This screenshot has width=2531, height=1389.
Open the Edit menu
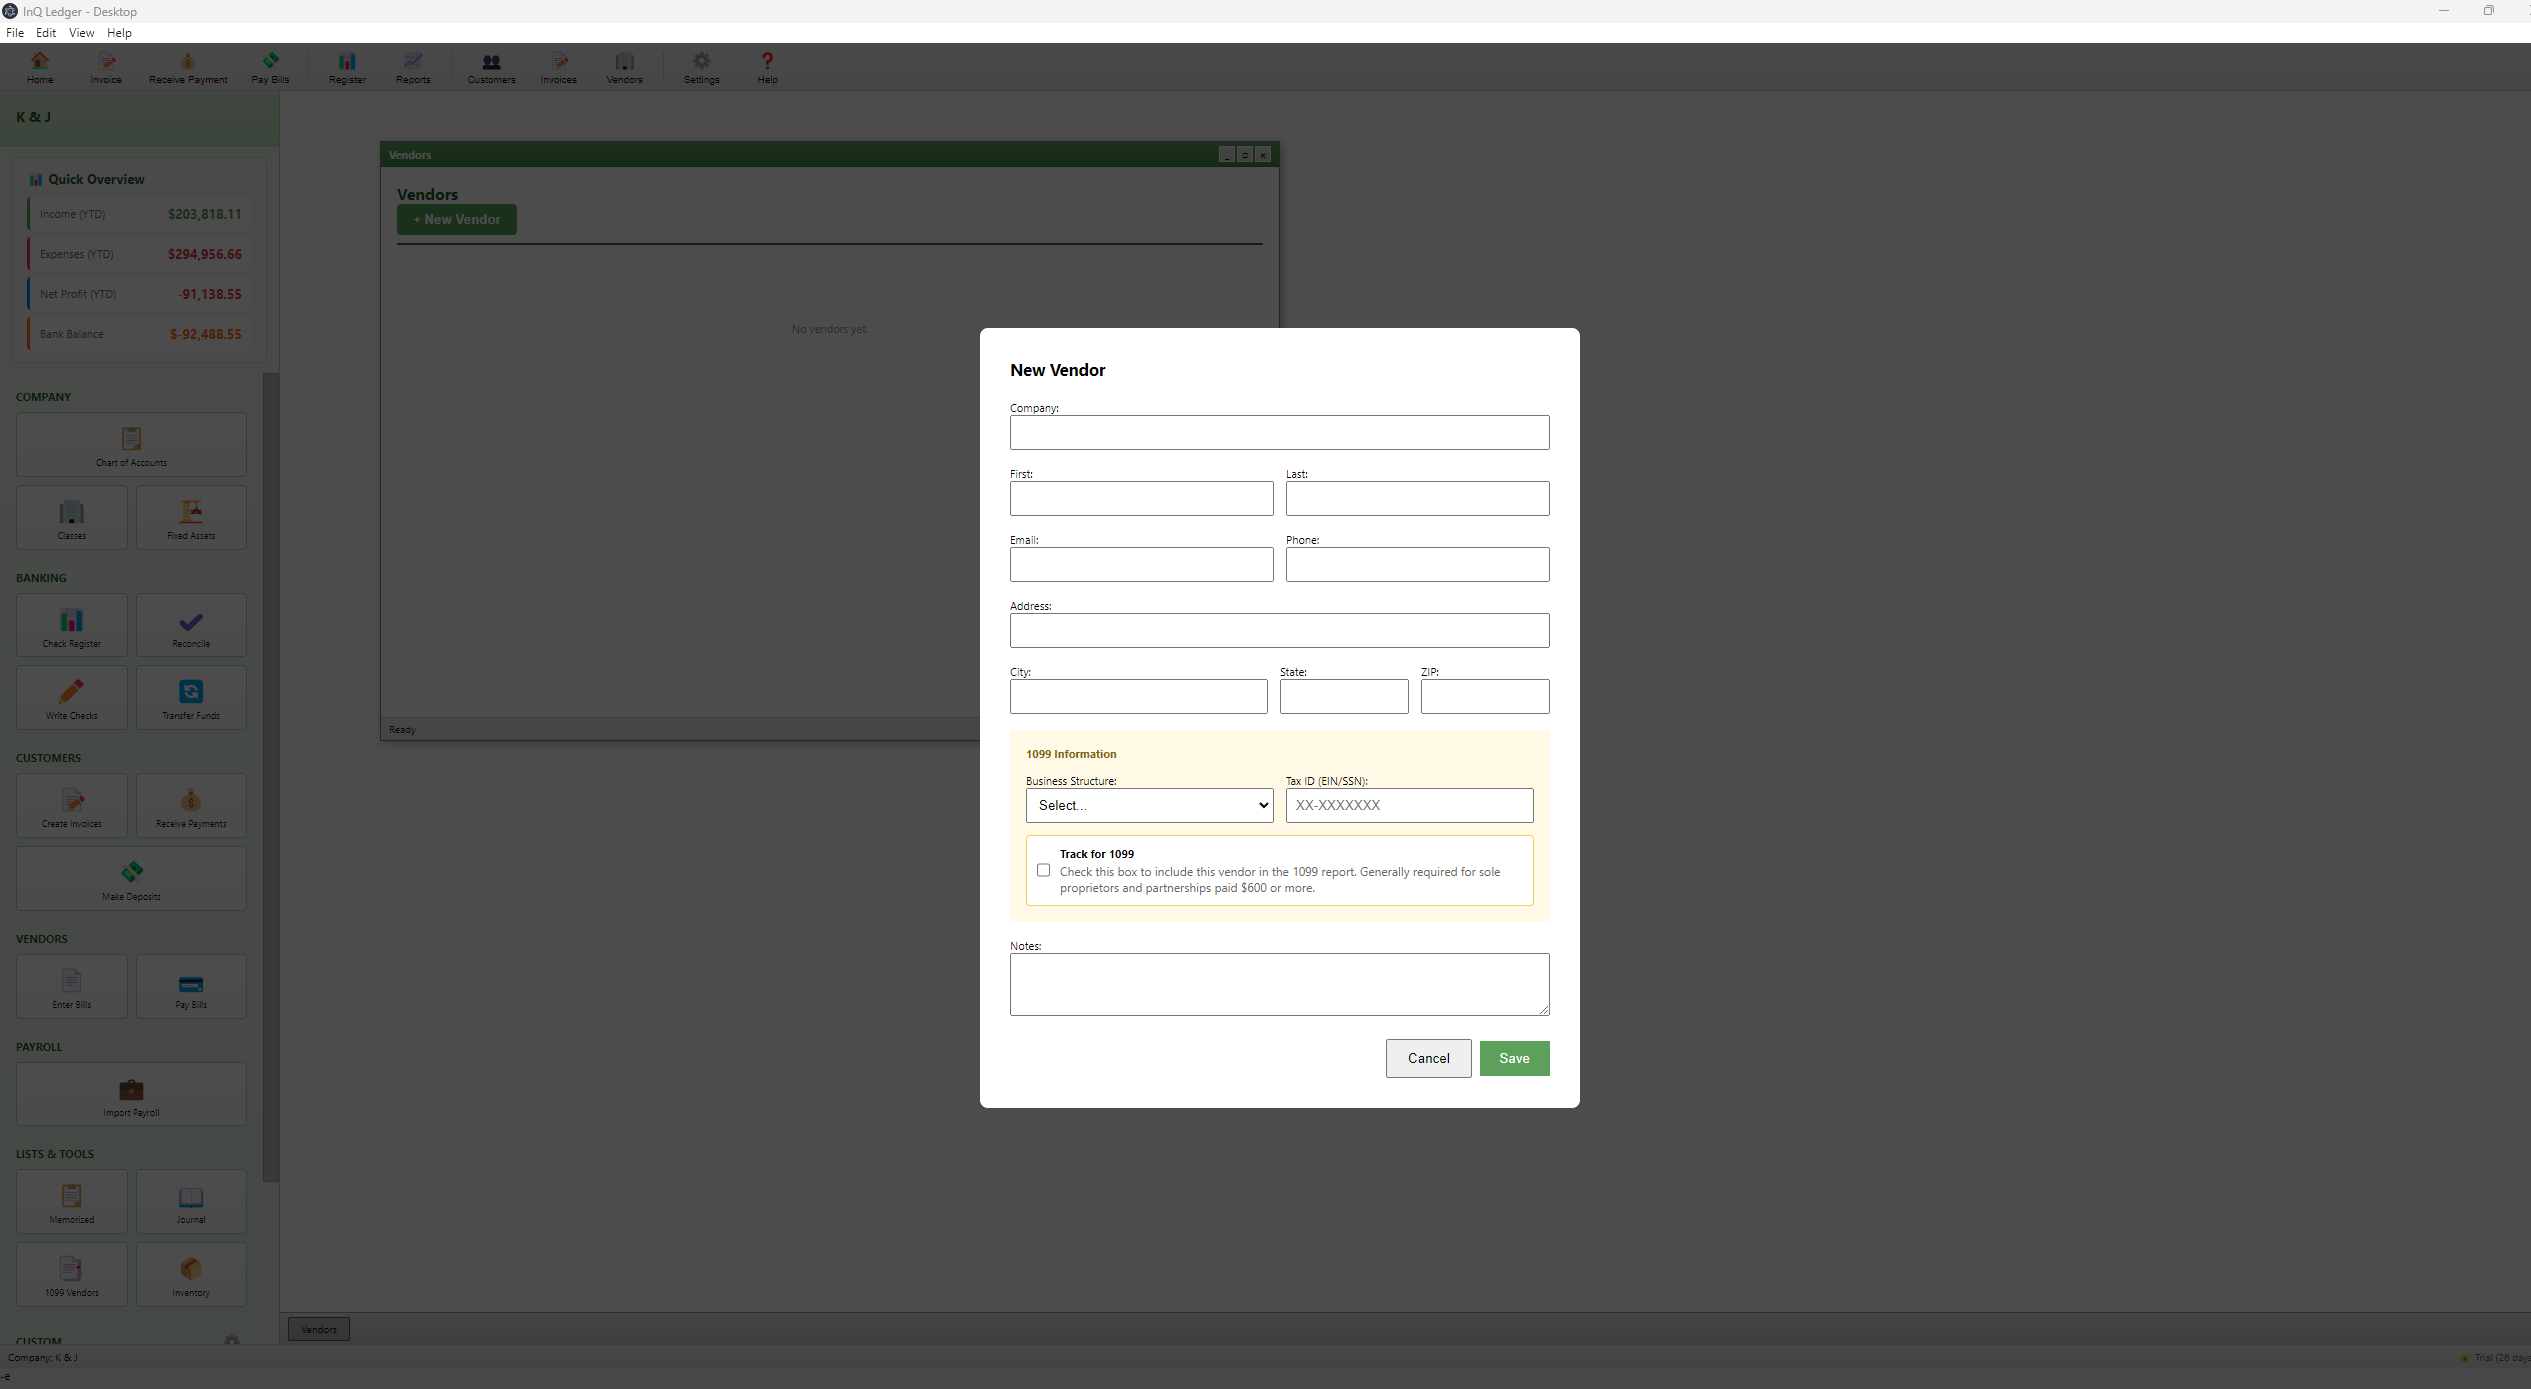click(46, 33)
